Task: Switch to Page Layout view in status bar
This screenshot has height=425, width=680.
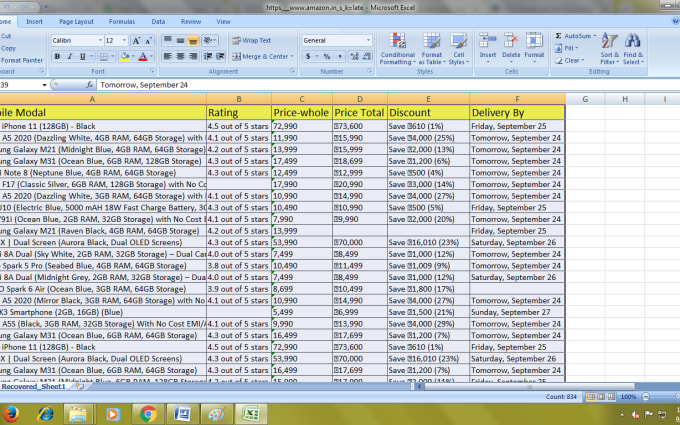Action: coord(601,397)
